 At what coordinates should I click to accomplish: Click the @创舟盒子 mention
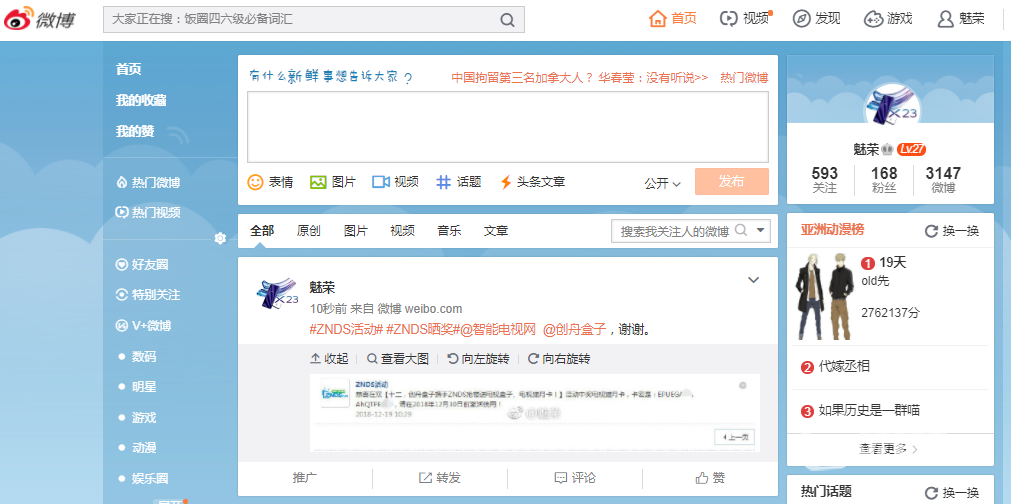pyautogui.click(x=574, y=330)
